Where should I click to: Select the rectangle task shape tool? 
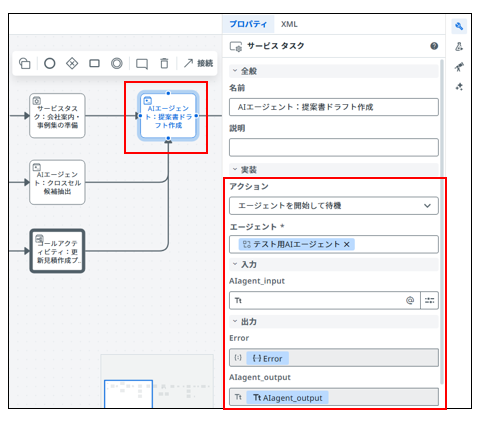pos(94,63)
